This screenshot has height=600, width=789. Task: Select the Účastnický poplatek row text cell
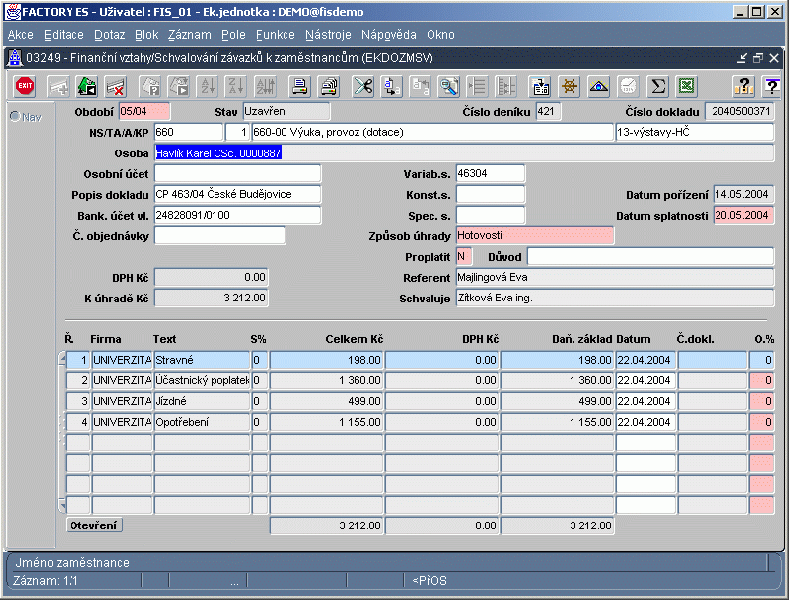coord(202,381)
